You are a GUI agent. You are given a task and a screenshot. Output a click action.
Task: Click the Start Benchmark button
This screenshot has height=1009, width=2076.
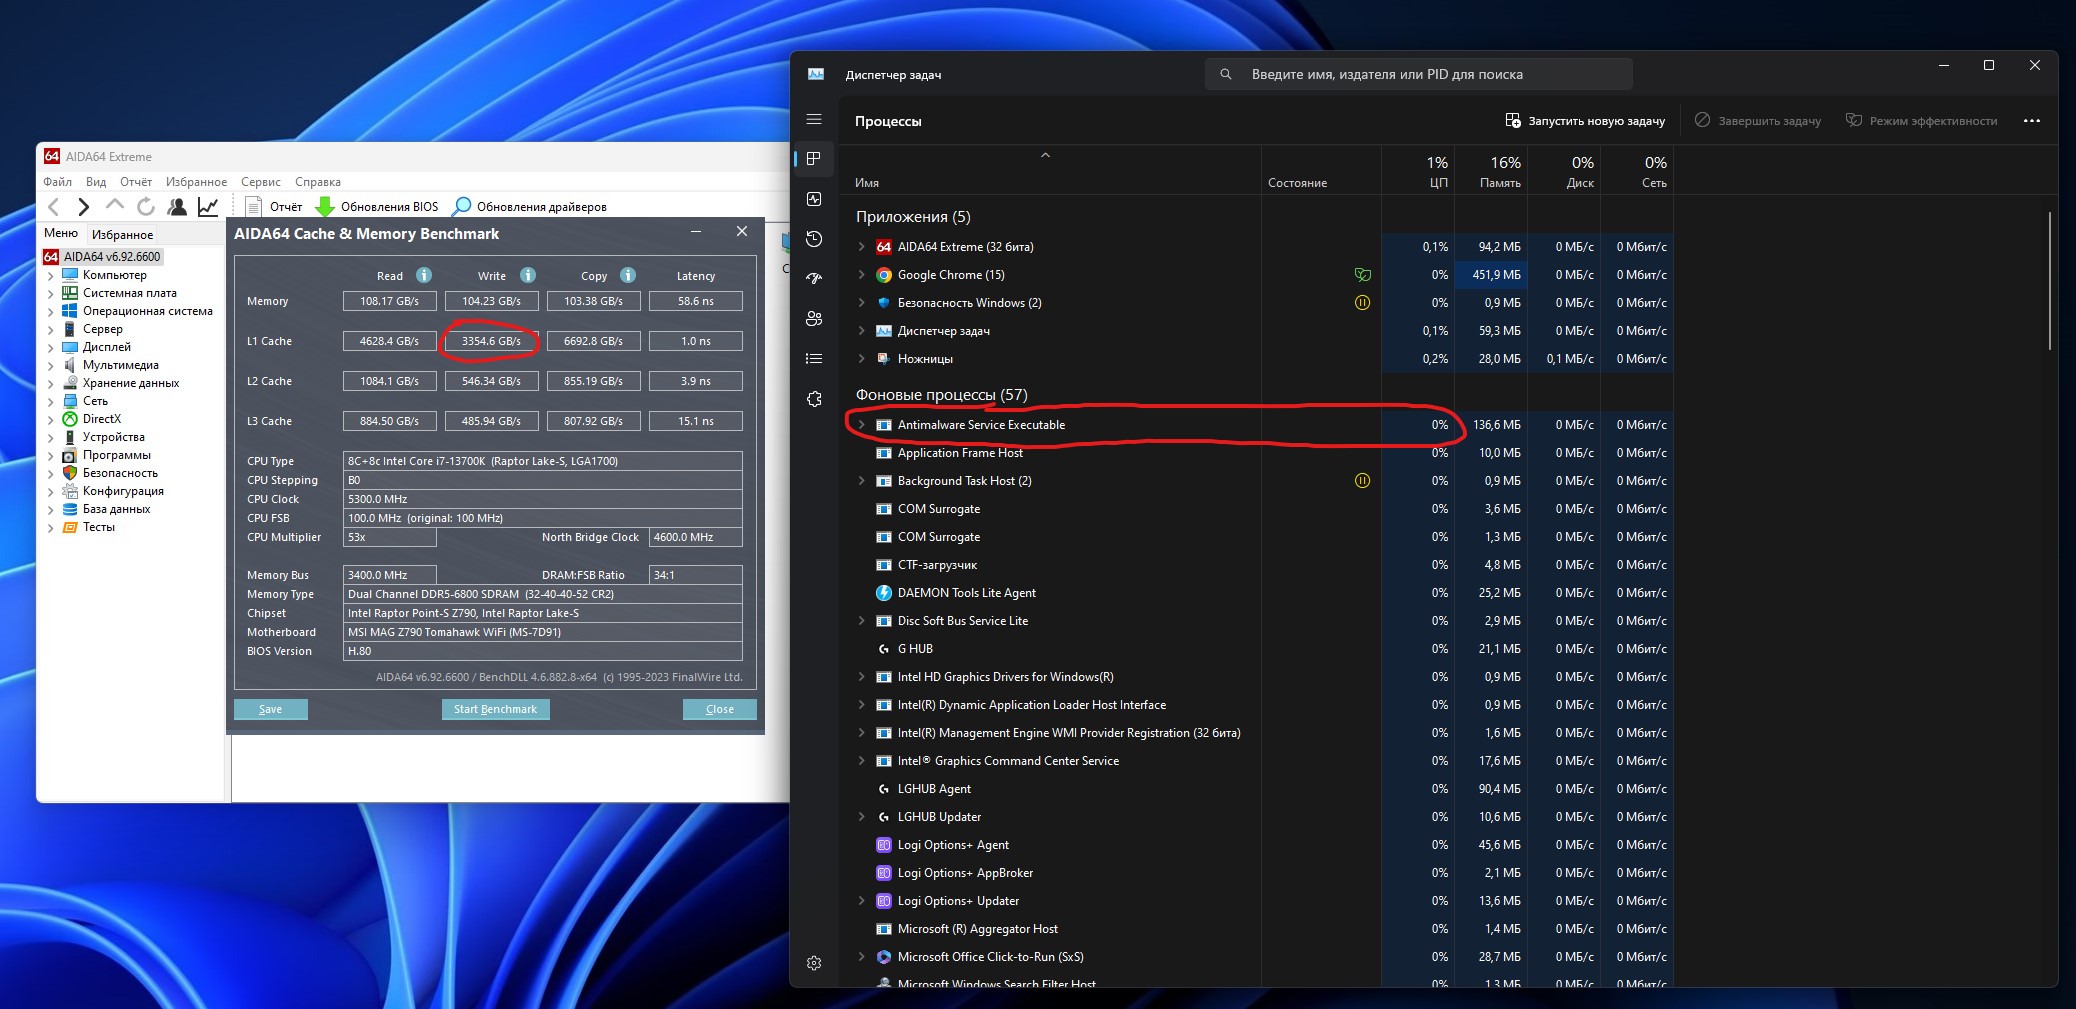pos(495,709)
